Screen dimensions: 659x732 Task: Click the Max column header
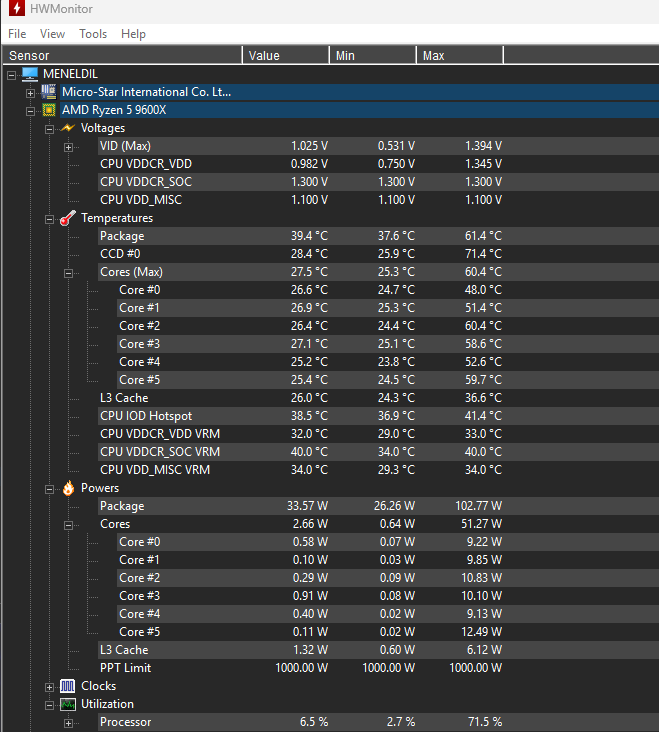point(460,55)
